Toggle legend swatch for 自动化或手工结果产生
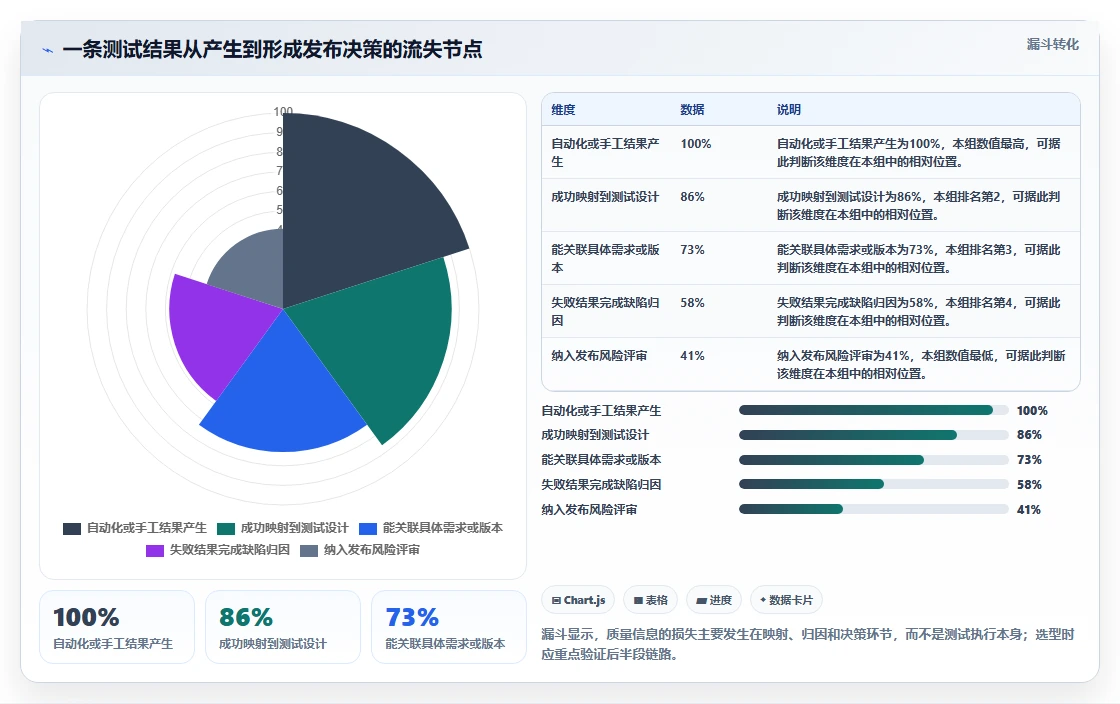Screen dimensions: 1120x704 click(x=71, y=528)
